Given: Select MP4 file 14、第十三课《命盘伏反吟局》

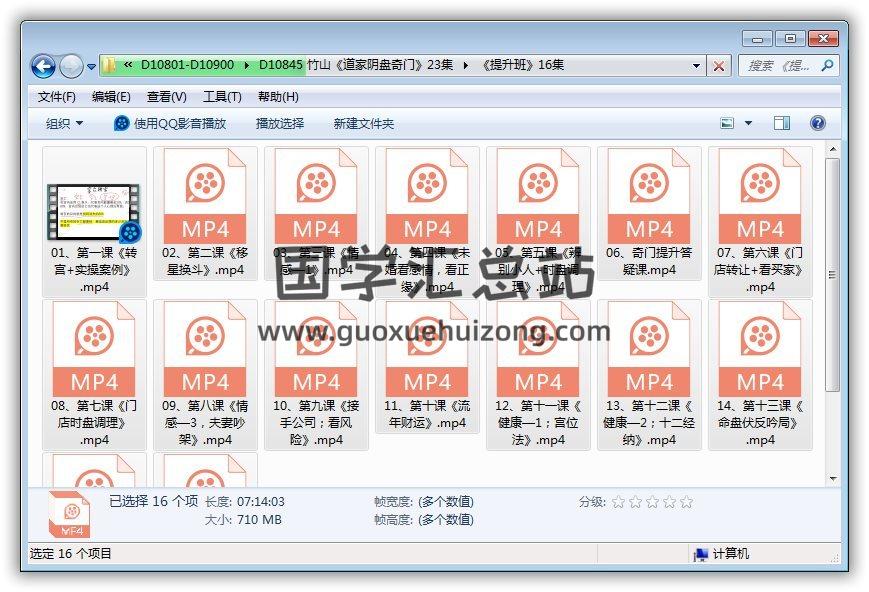Looking at the screenshot, I should click(760, 375).
